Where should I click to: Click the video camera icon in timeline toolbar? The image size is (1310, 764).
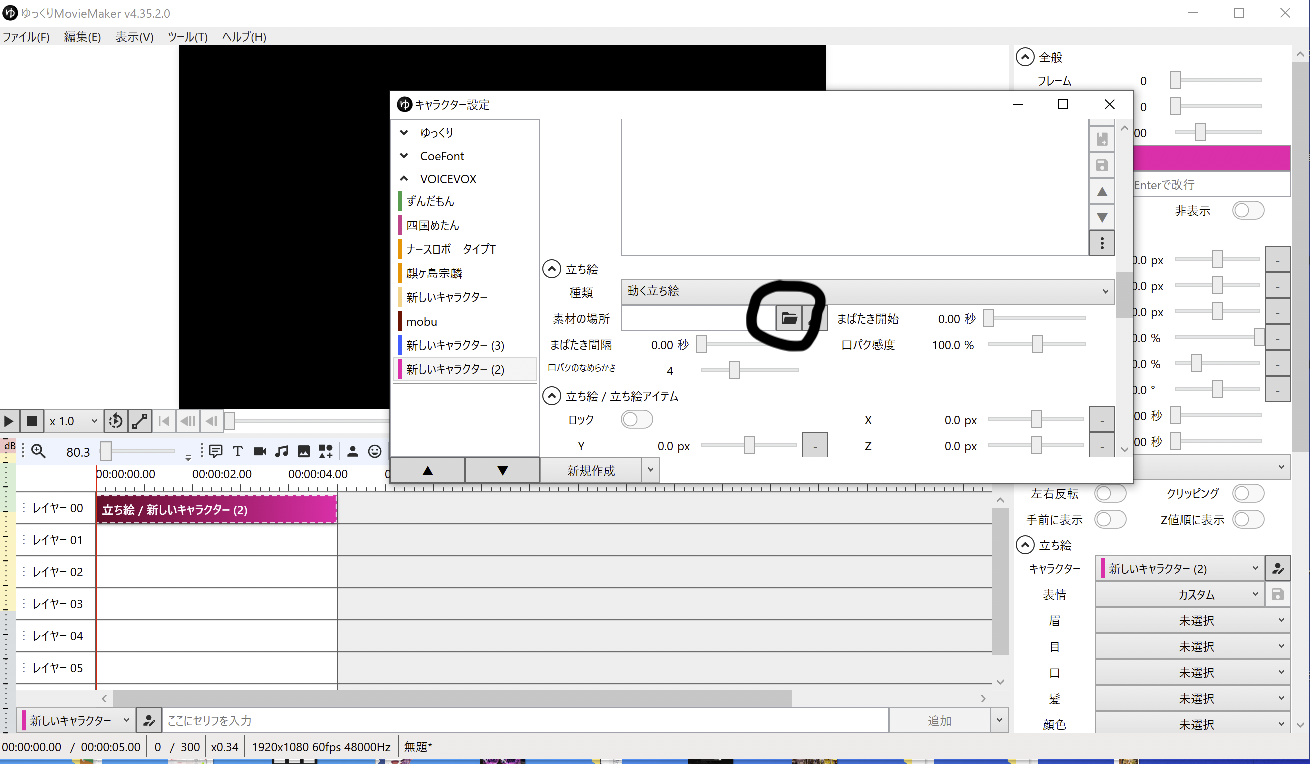(260, 451)
